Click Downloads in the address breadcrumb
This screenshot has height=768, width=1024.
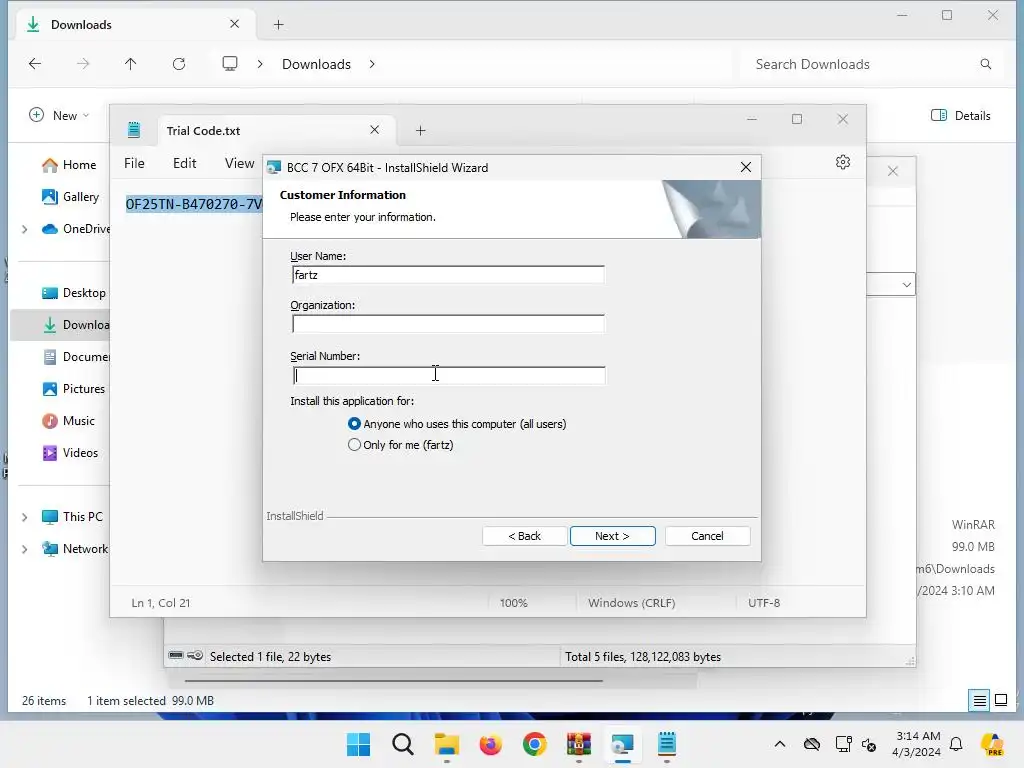click(x=317, y=64)
